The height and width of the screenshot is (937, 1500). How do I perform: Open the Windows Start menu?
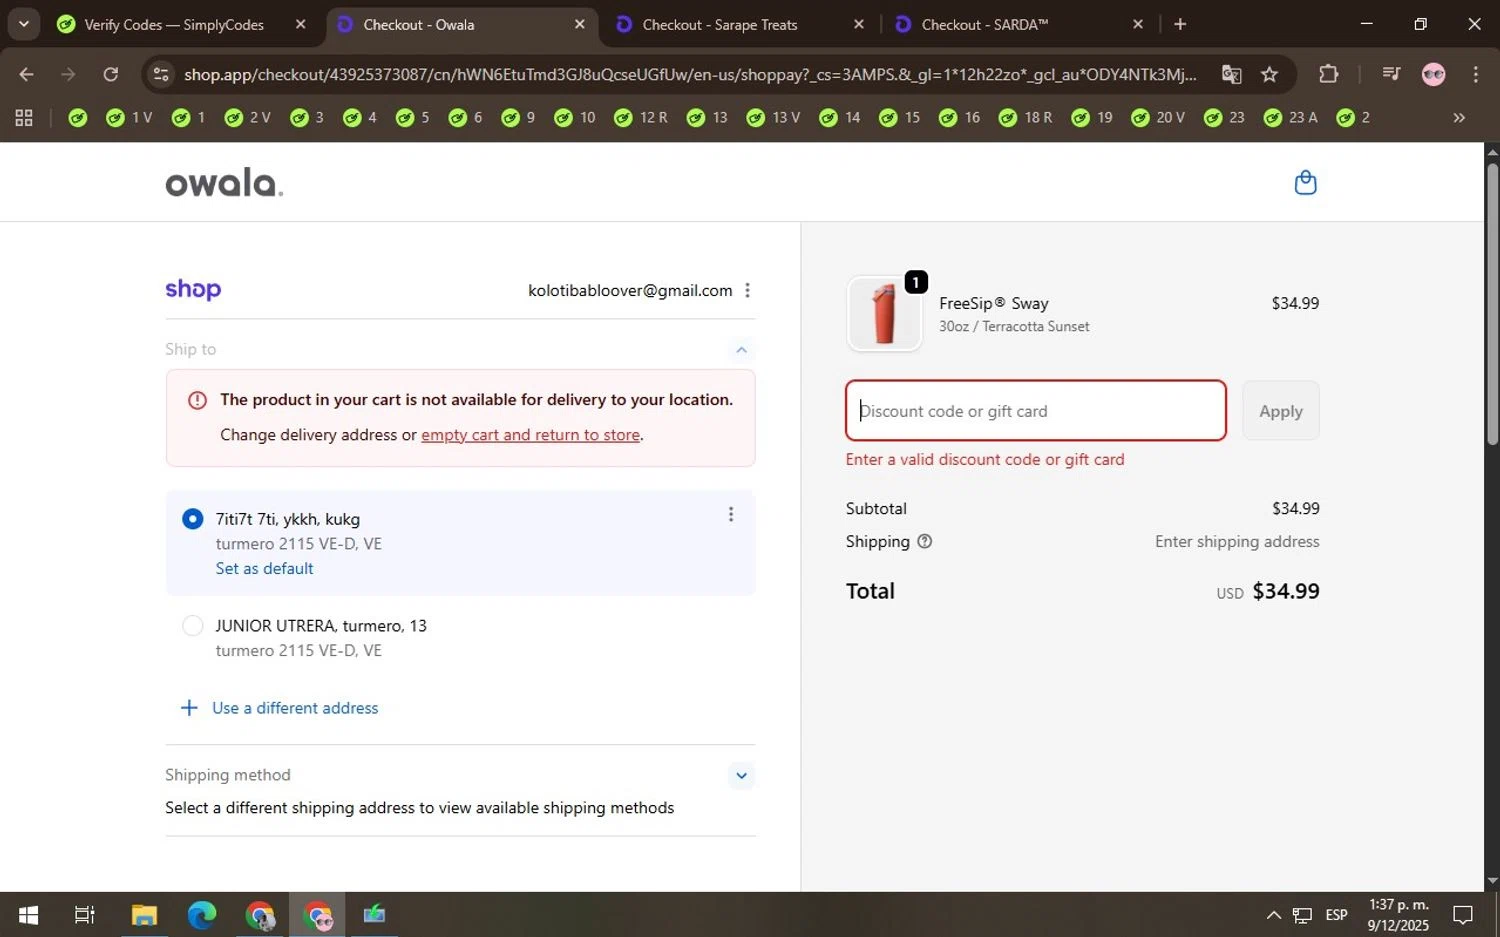[x=28, y=914]
